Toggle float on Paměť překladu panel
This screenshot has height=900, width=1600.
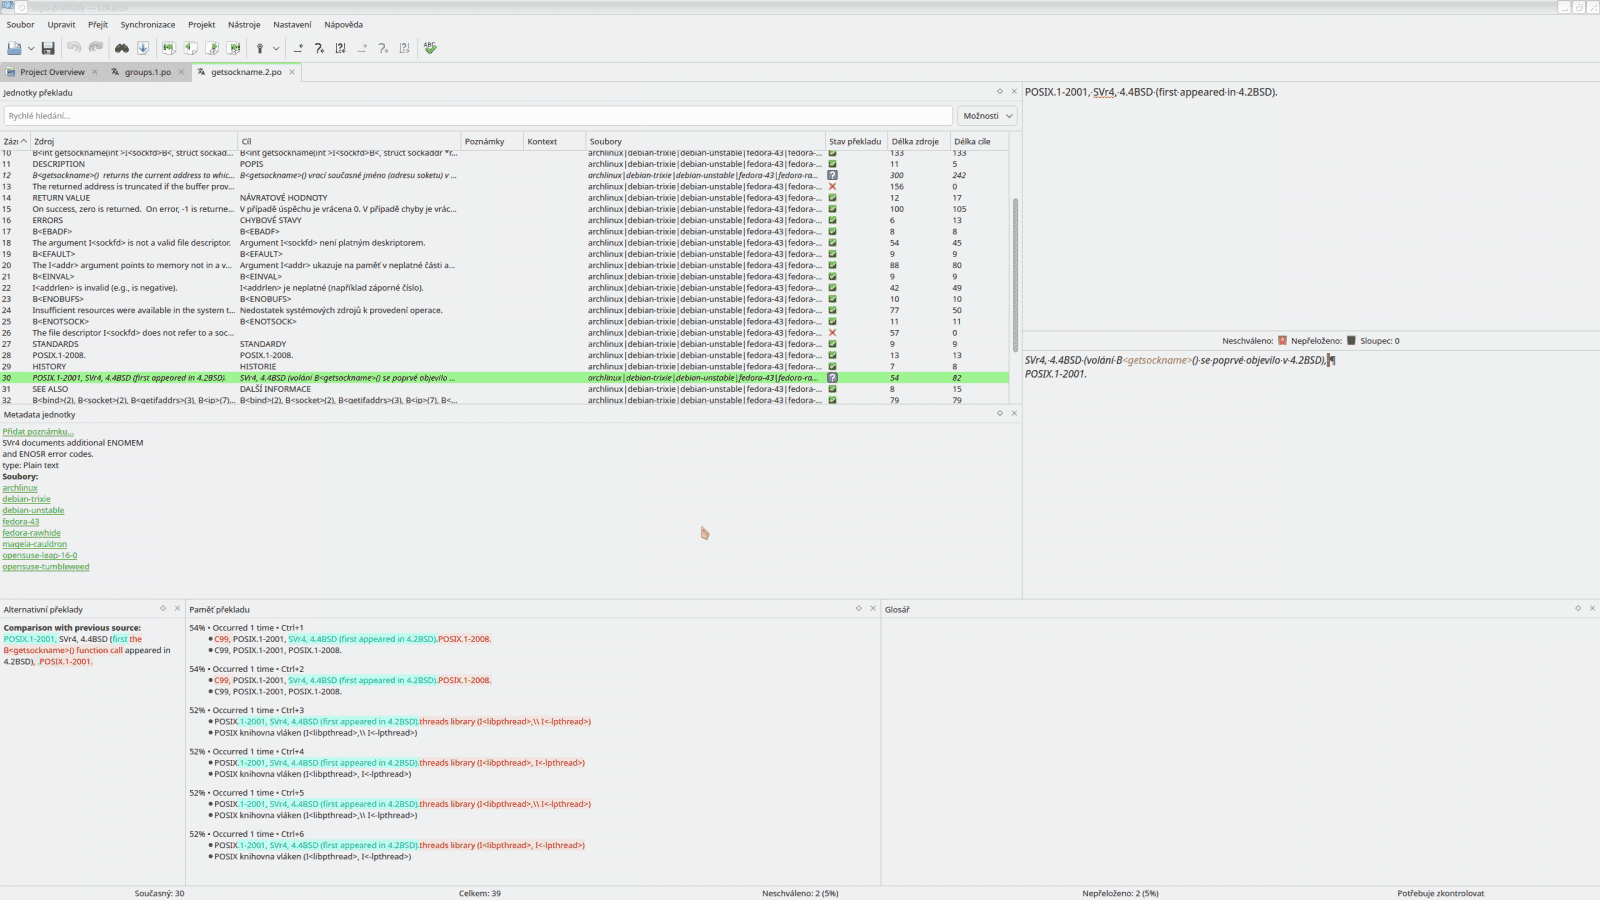click(858, 609)
